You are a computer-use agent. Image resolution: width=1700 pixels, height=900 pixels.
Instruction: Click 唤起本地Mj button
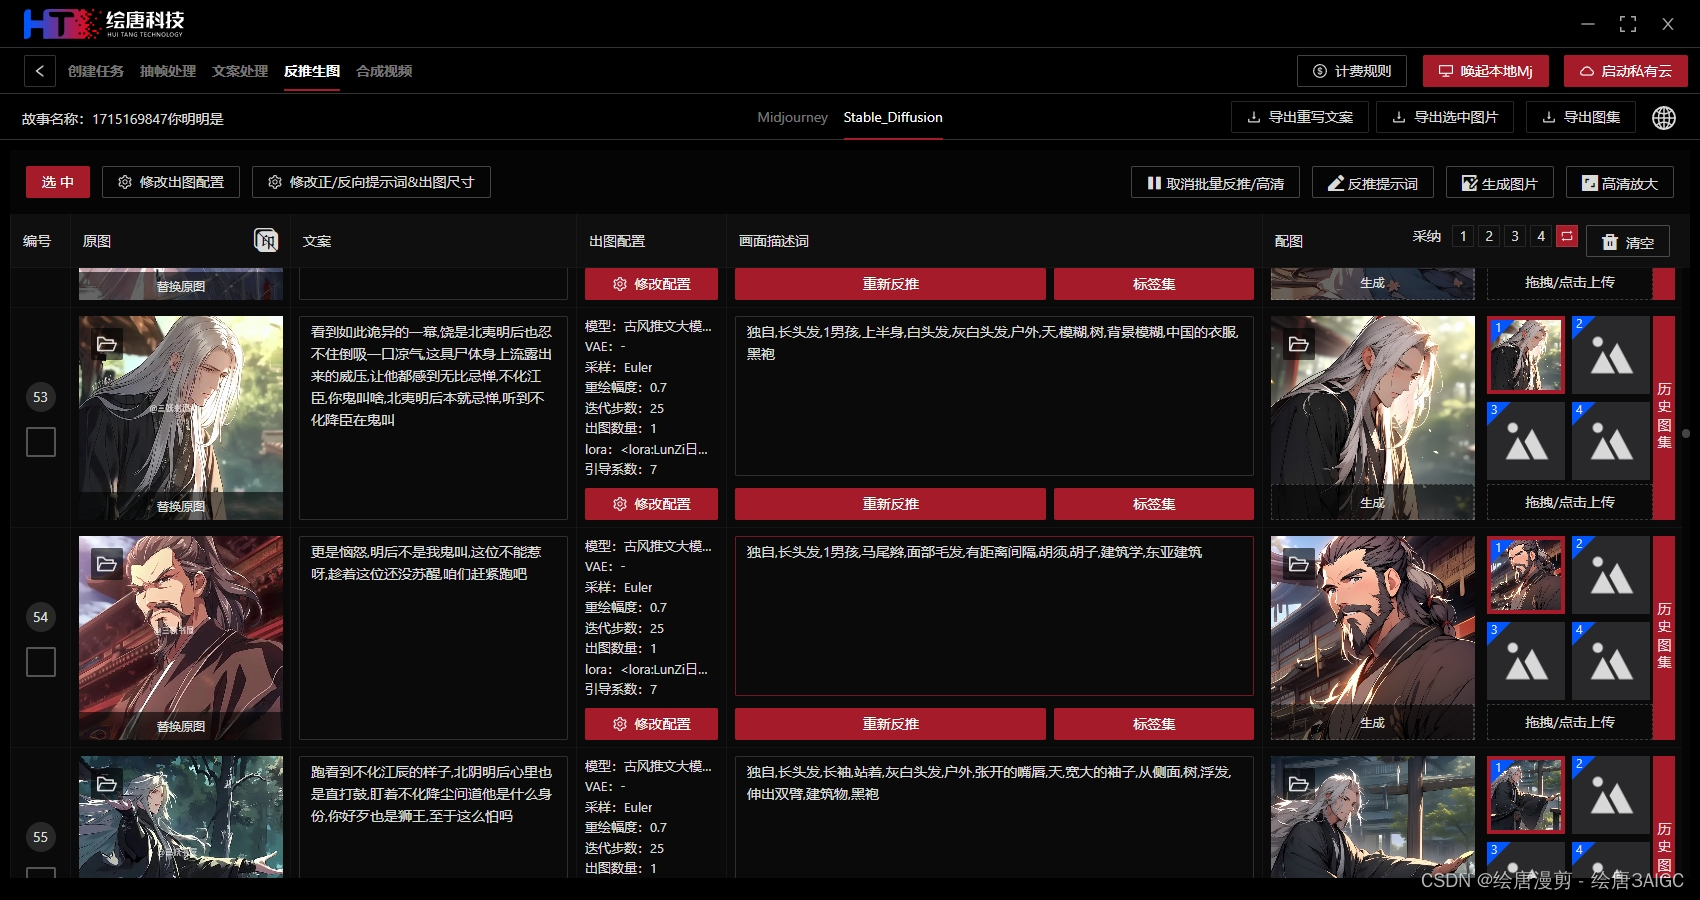click(x=1486, y=71)
